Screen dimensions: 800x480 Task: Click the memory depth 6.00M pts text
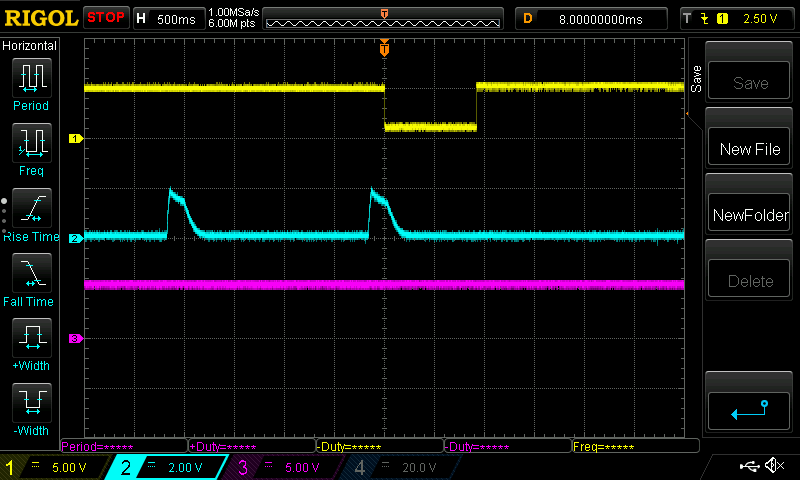tap(232, 23)
